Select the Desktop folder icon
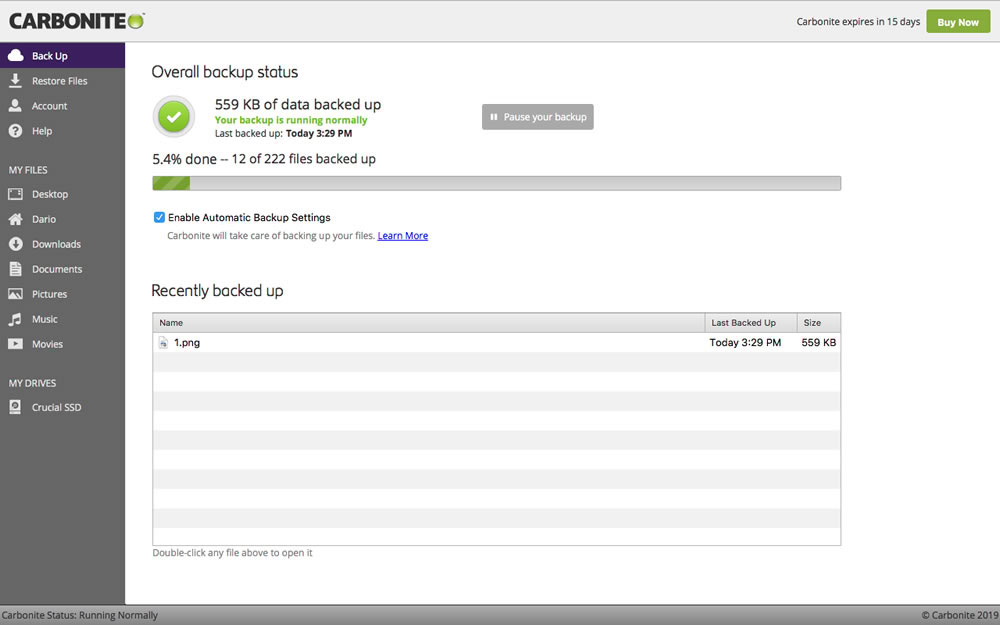 pos(15,194)
